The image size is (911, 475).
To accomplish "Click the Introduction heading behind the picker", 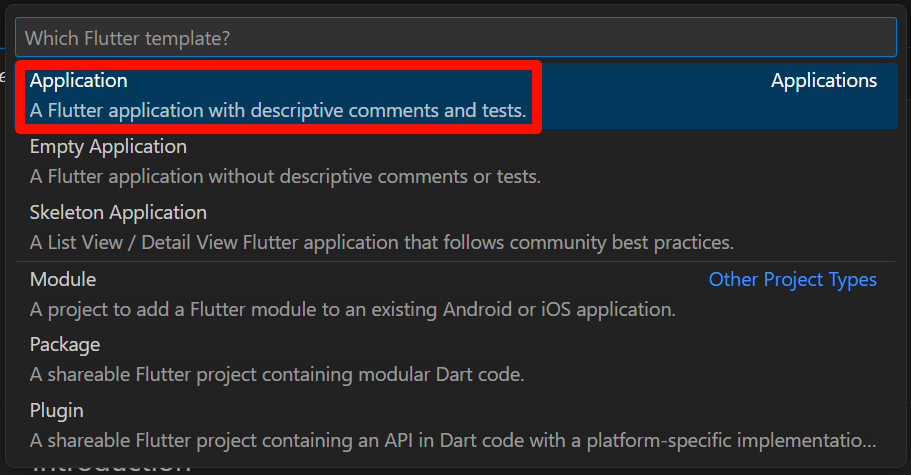I will 112,466.
